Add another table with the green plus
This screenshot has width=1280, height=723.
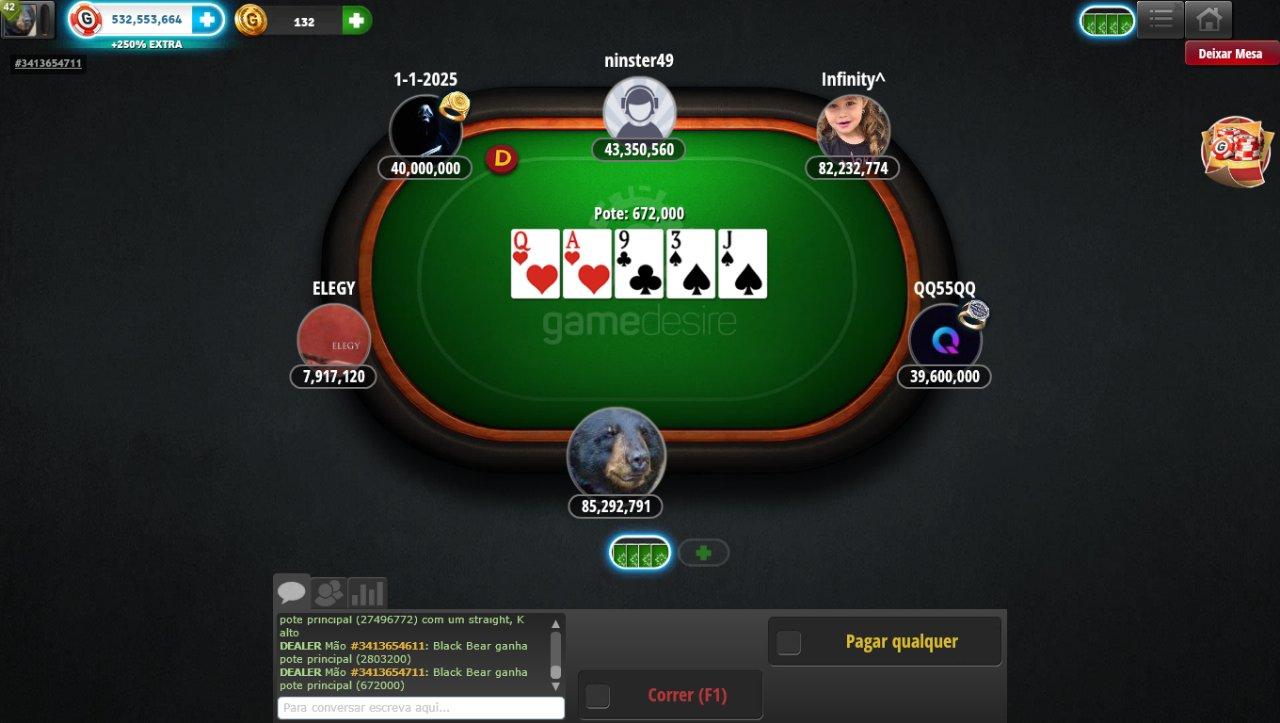tap(704, 552)
